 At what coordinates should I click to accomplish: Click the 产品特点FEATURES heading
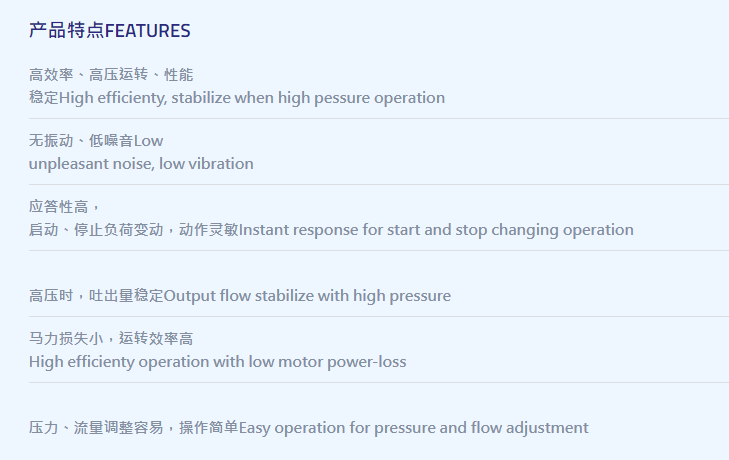point(110,31)
